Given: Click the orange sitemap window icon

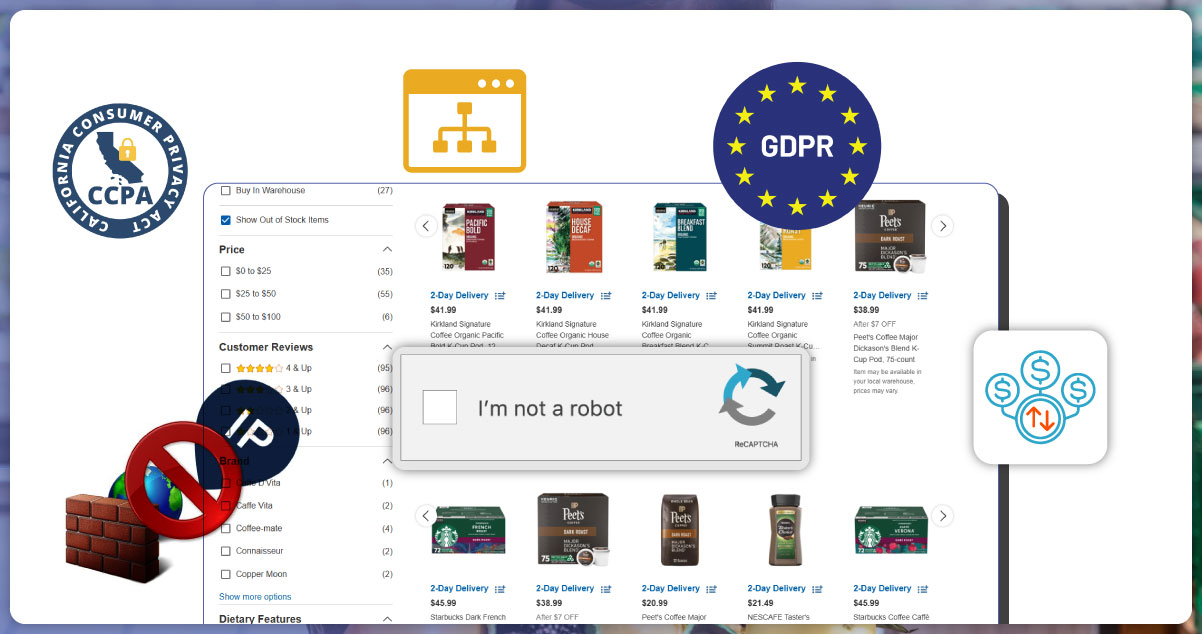Looking at the screenshot, I should coord(464,120).
